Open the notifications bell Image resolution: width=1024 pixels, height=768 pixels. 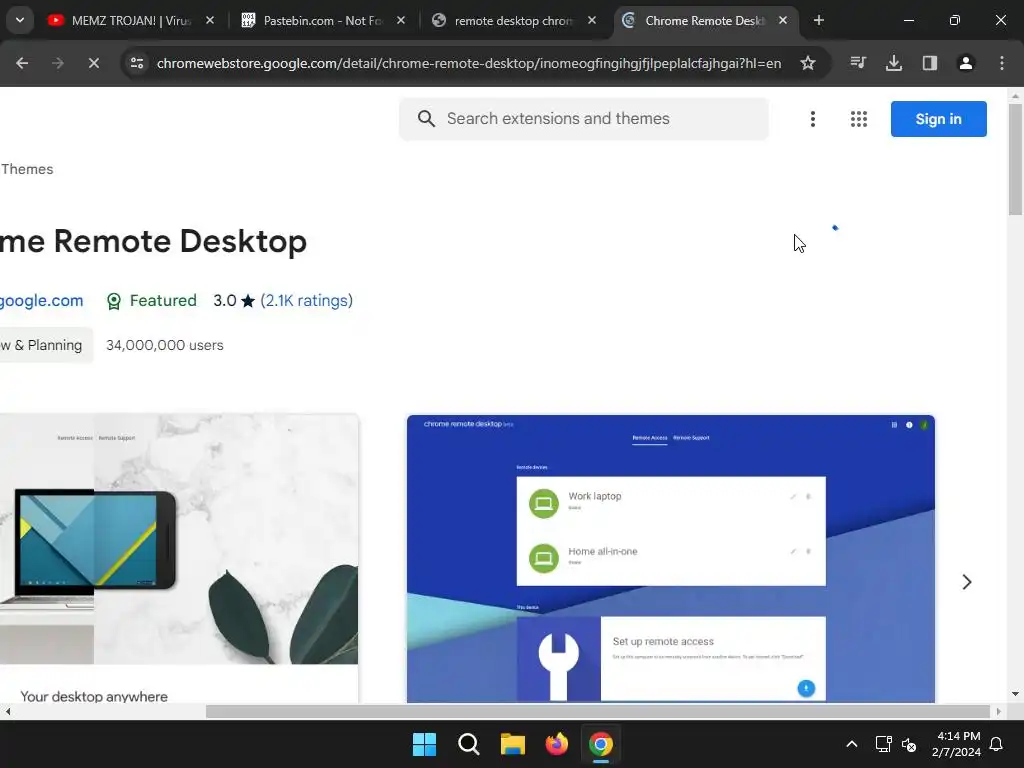click(997, 744)
